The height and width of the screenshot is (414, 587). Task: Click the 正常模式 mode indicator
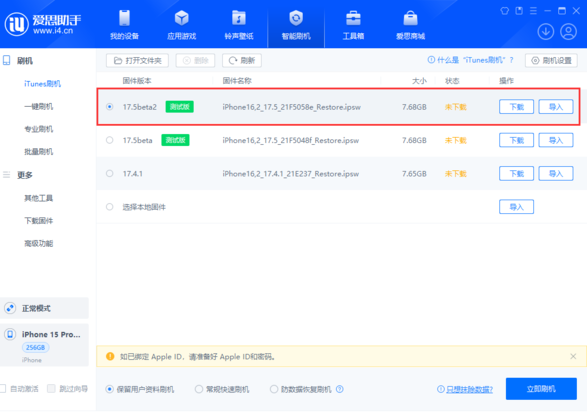click(x=44, y=308)
